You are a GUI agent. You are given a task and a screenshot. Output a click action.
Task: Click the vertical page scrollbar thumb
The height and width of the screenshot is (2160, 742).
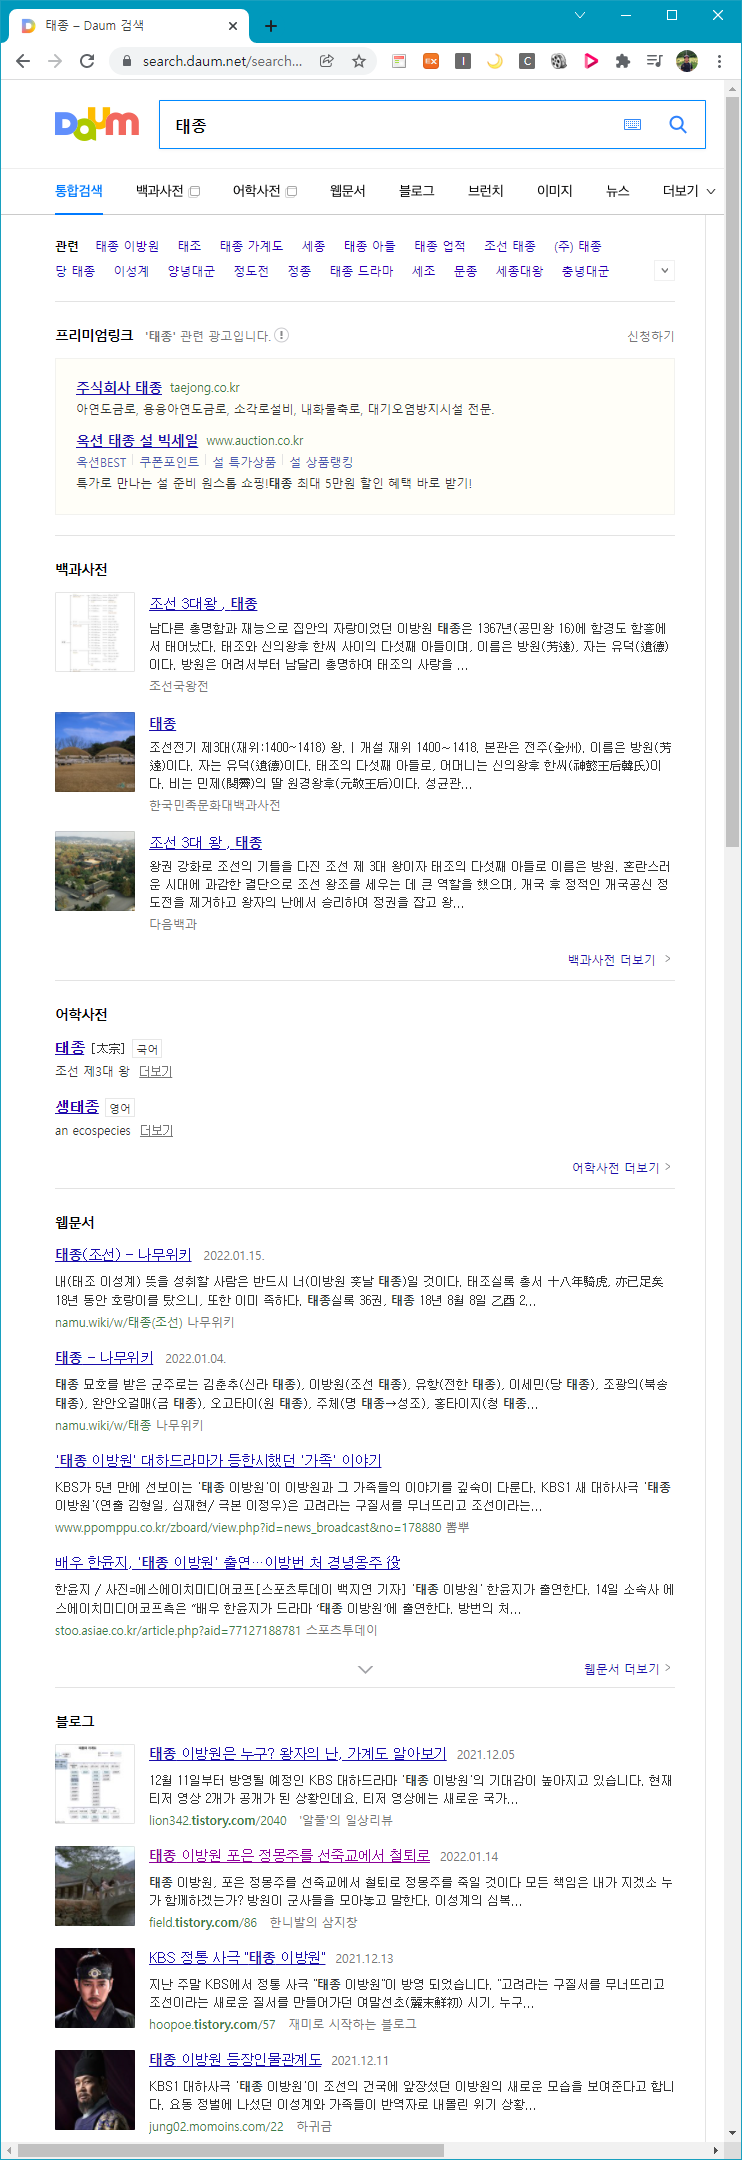click(x=733, y=470)
